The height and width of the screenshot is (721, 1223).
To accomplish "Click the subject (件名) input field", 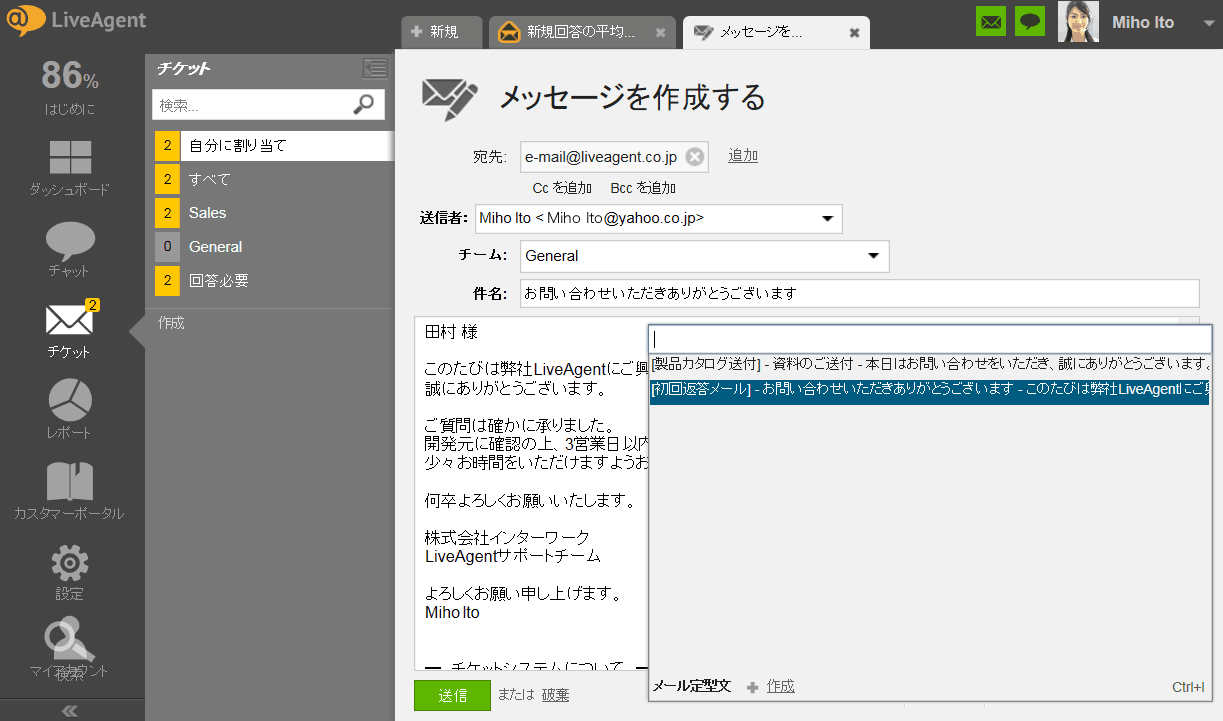I will click(859, 293).
